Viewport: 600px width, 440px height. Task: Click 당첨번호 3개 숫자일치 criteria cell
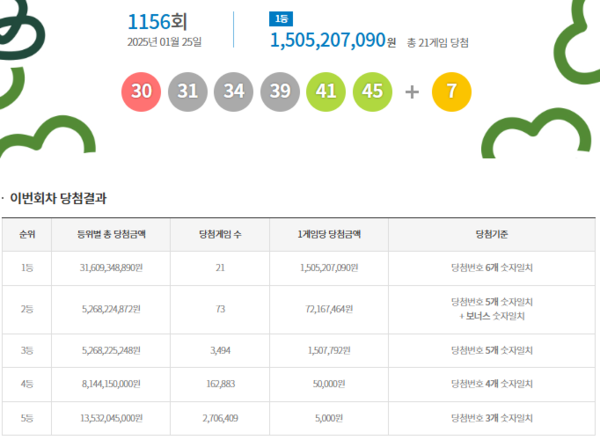click(492, 418)
